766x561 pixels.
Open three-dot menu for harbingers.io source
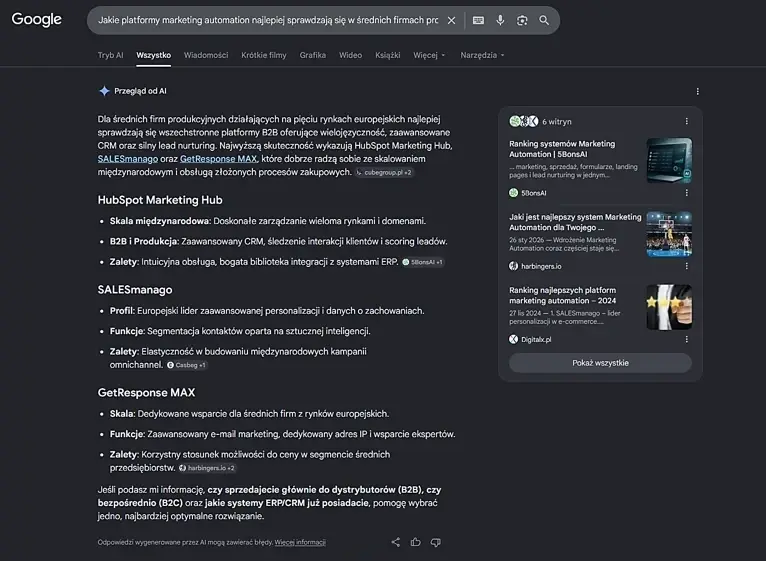point(686,266)
